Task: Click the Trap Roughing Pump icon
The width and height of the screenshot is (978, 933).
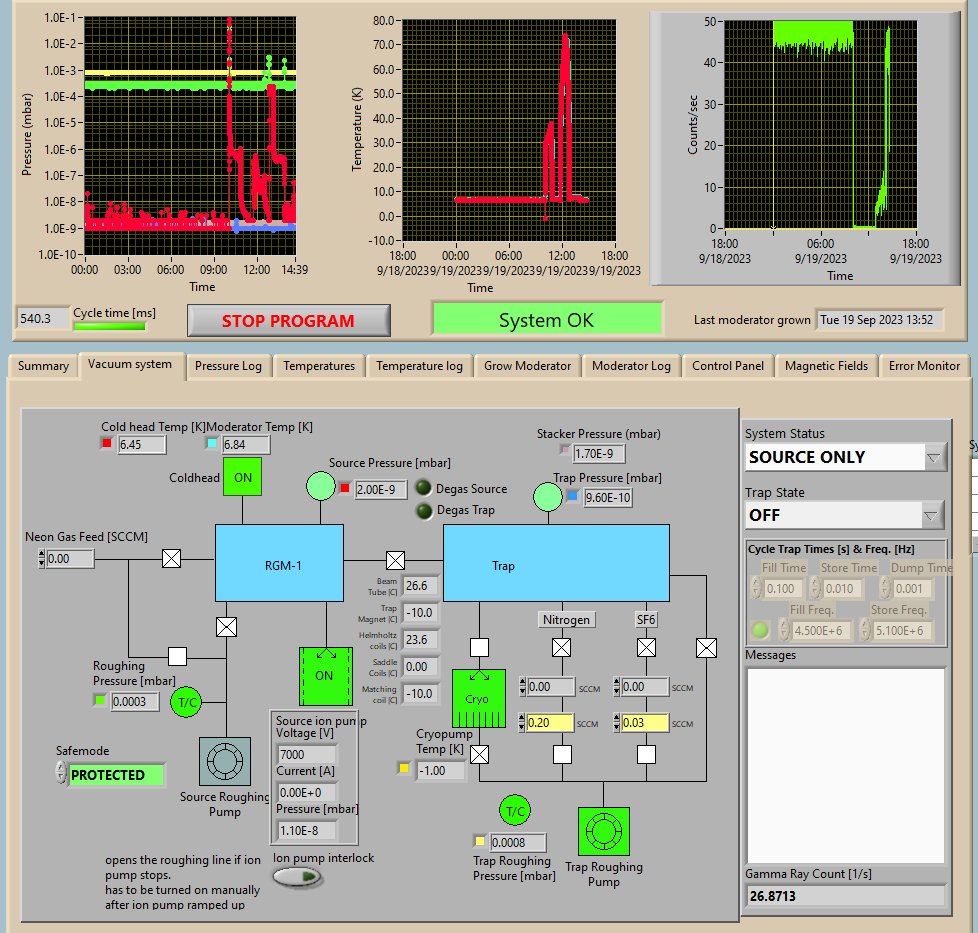Action: (x=603, y=832)
